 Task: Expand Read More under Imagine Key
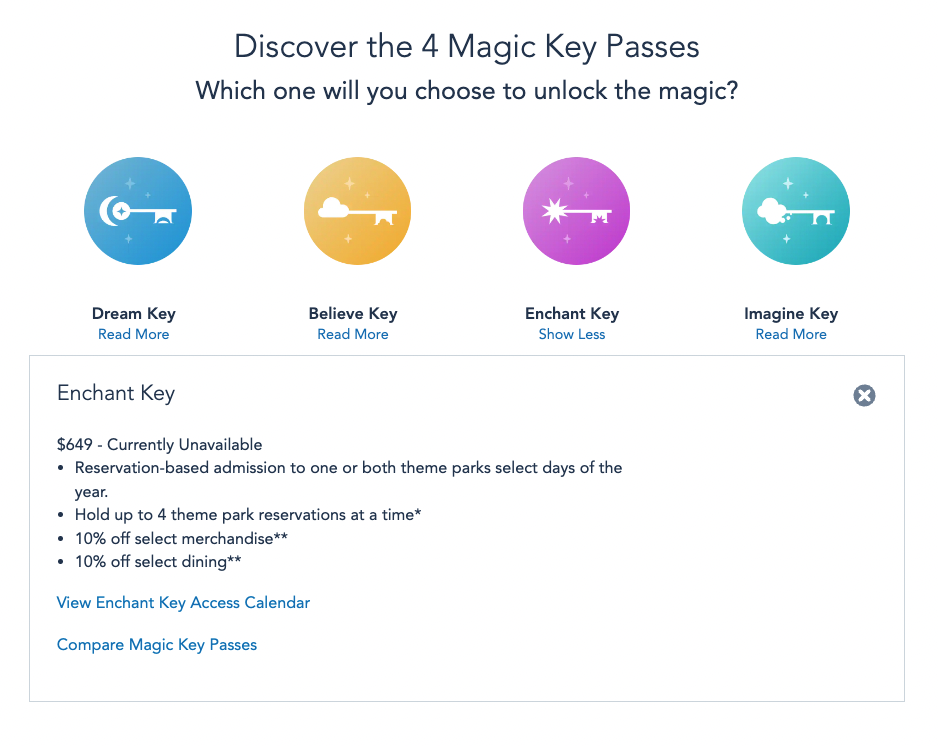pyautogui.click(x=791, y=334)
